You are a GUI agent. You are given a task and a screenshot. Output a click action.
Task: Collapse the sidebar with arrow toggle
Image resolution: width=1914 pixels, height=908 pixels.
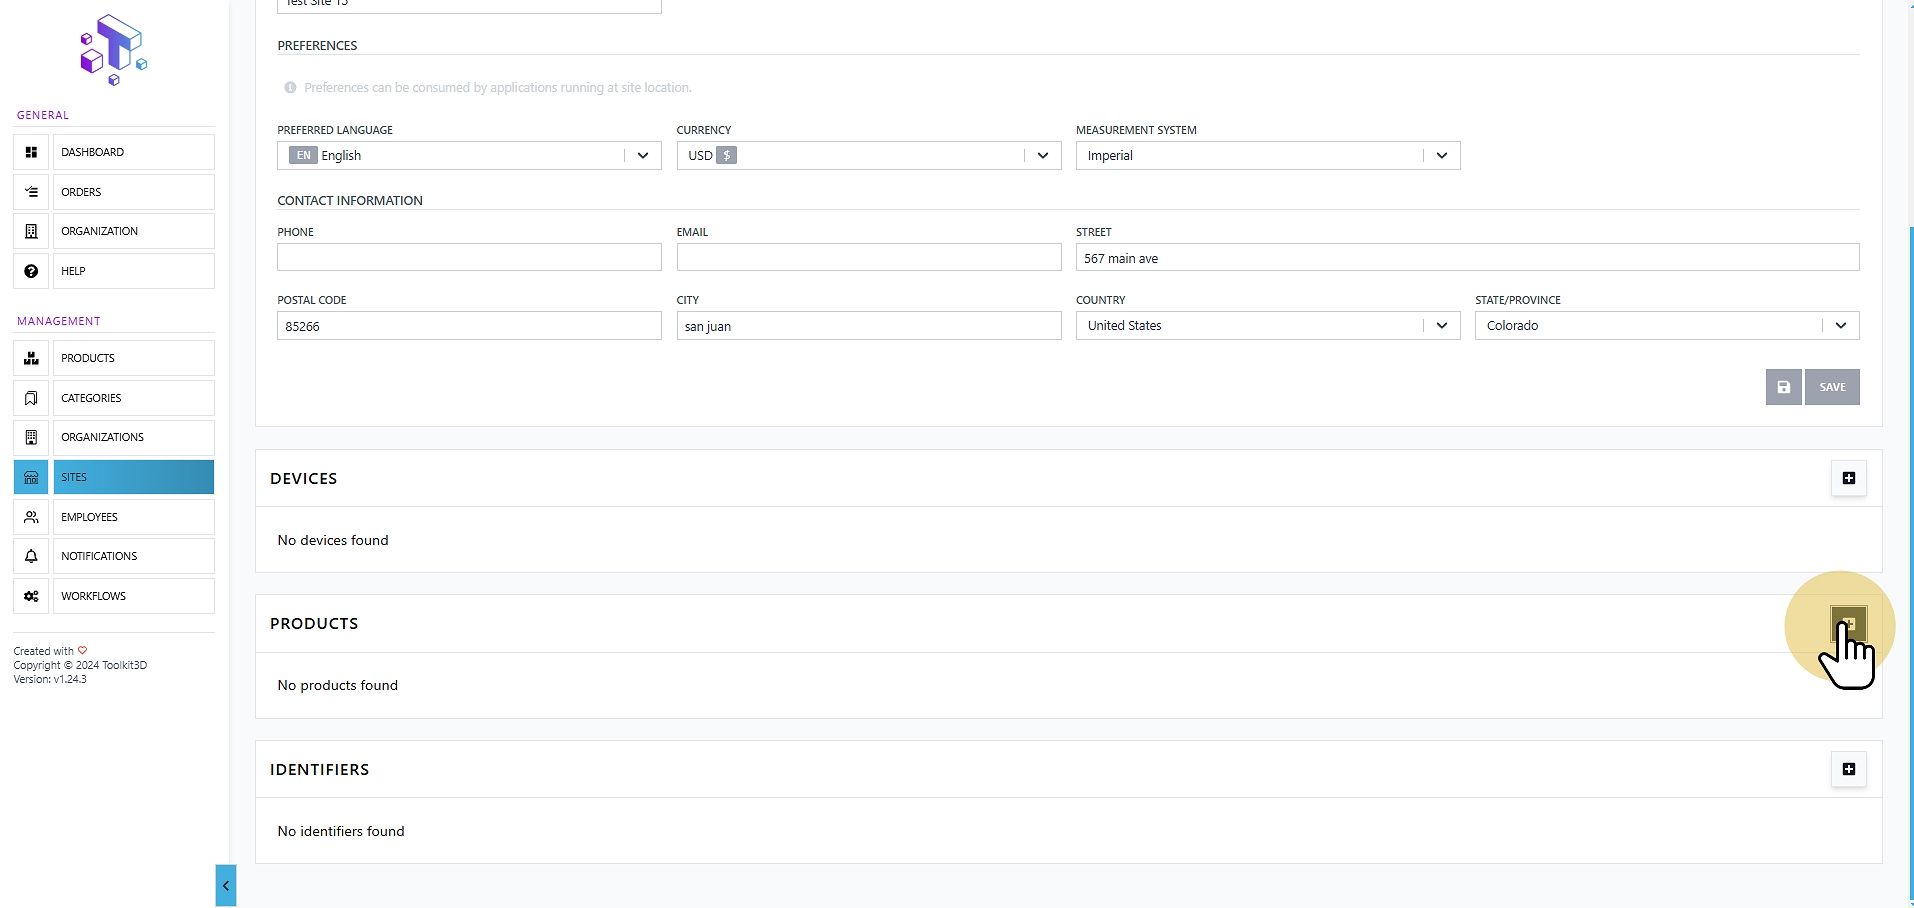click(x=226, y=886)
